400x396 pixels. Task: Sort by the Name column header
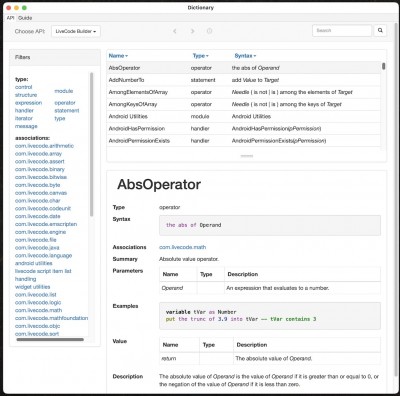pos(118,56)
